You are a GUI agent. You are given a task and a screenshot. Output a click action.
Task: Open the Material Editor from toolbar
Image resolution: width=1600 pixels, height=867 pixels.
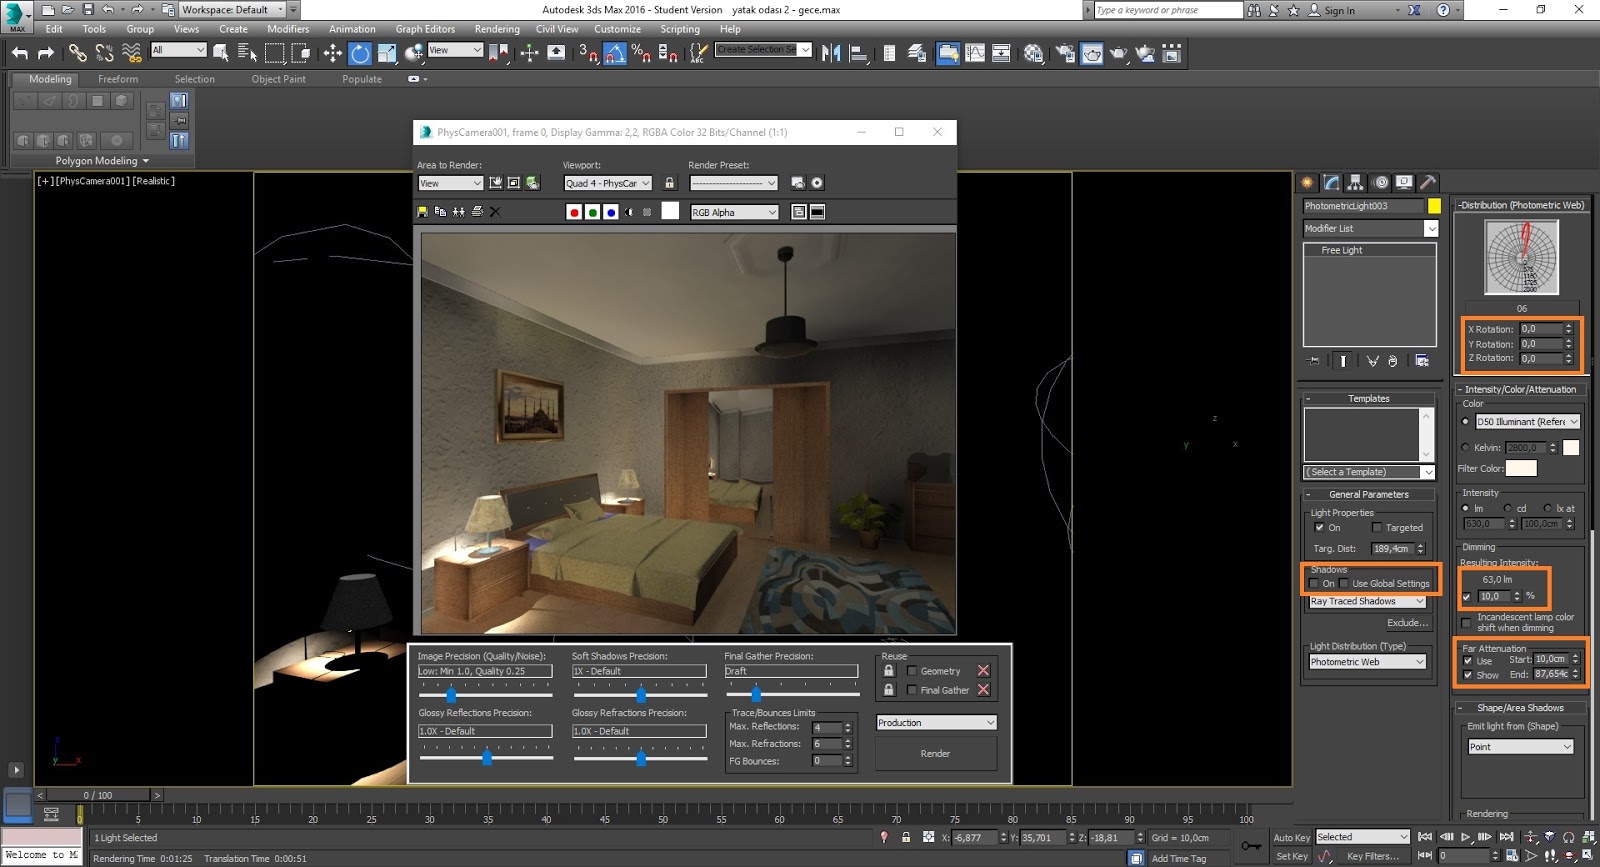(x=1033, y=53)
